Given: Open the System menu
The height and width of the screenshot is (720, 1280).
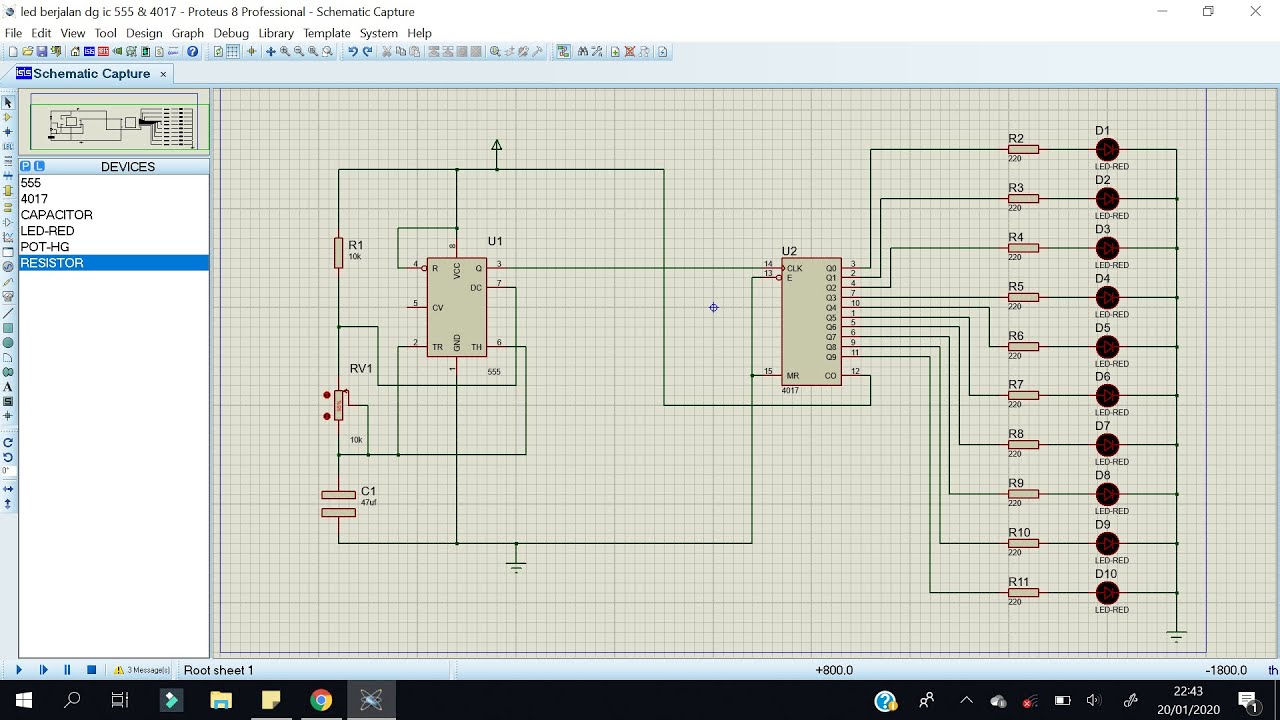Looking at the screenshot, I should (379, 33).
